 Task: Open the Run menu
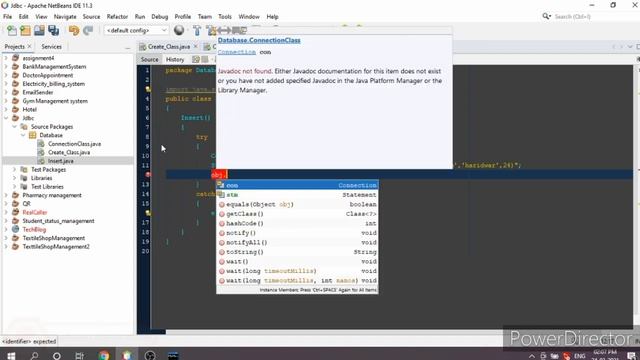140,17
